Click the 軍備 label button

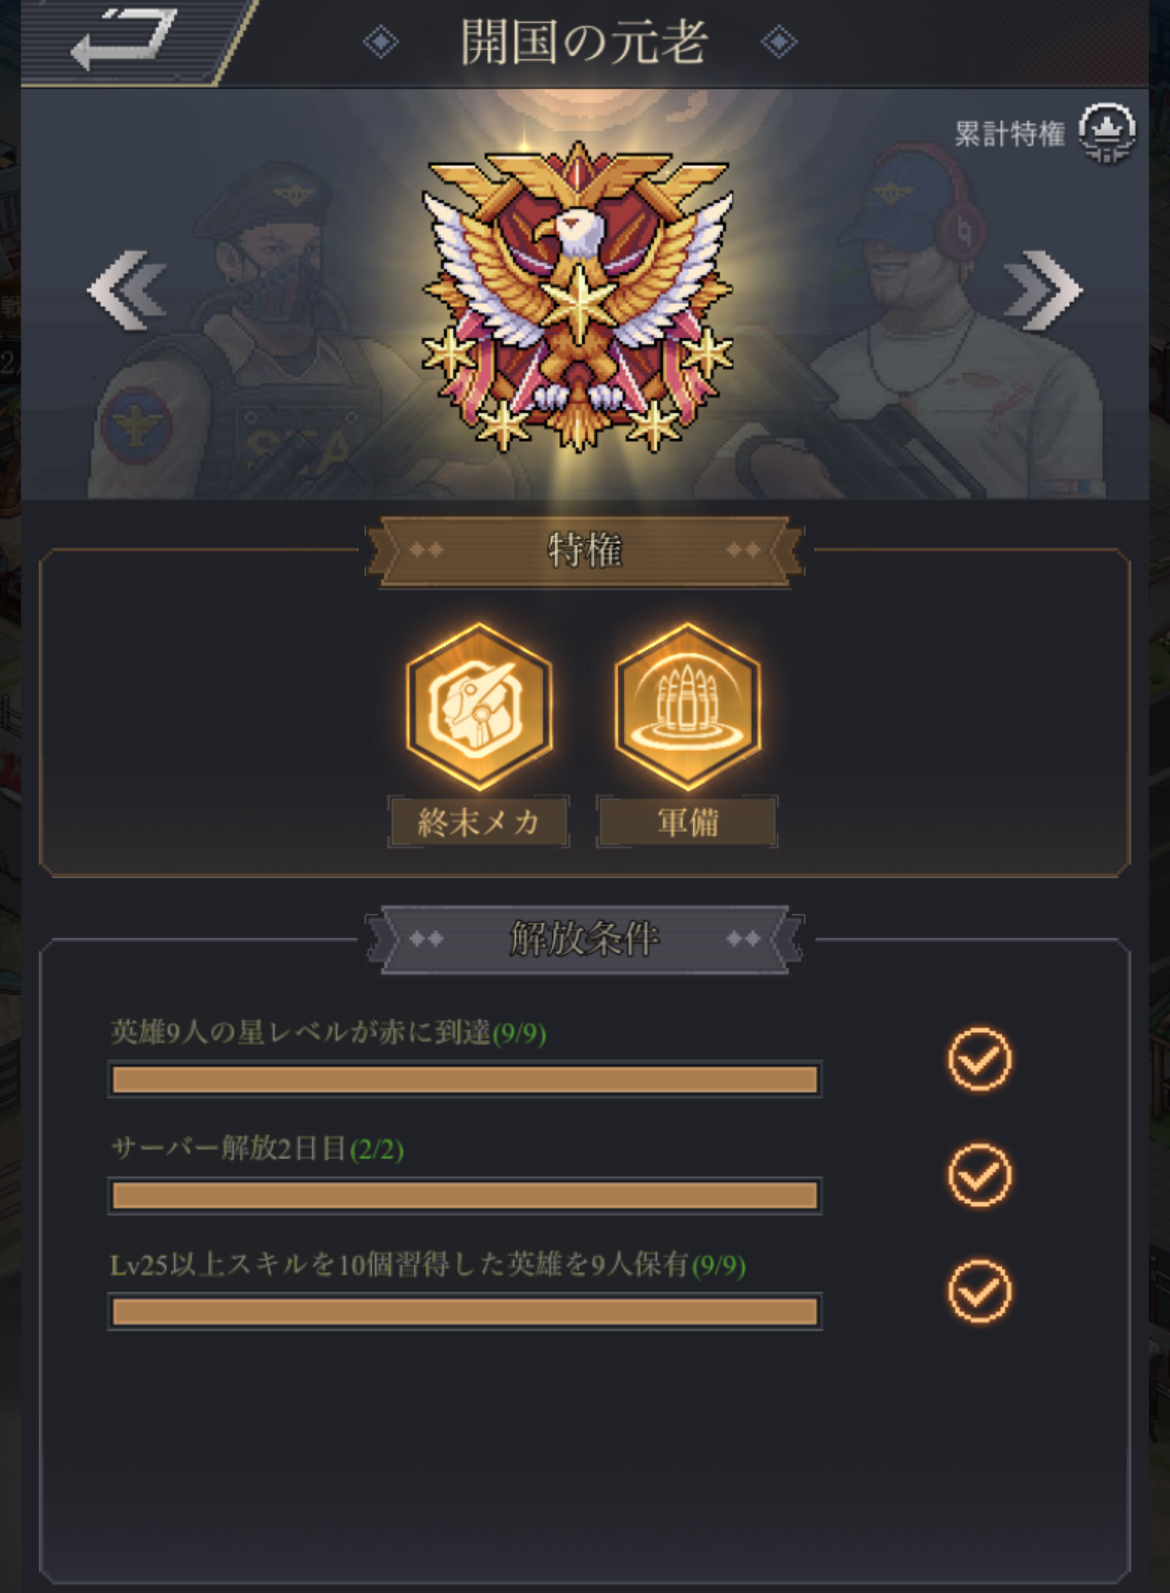click(688, 822)
